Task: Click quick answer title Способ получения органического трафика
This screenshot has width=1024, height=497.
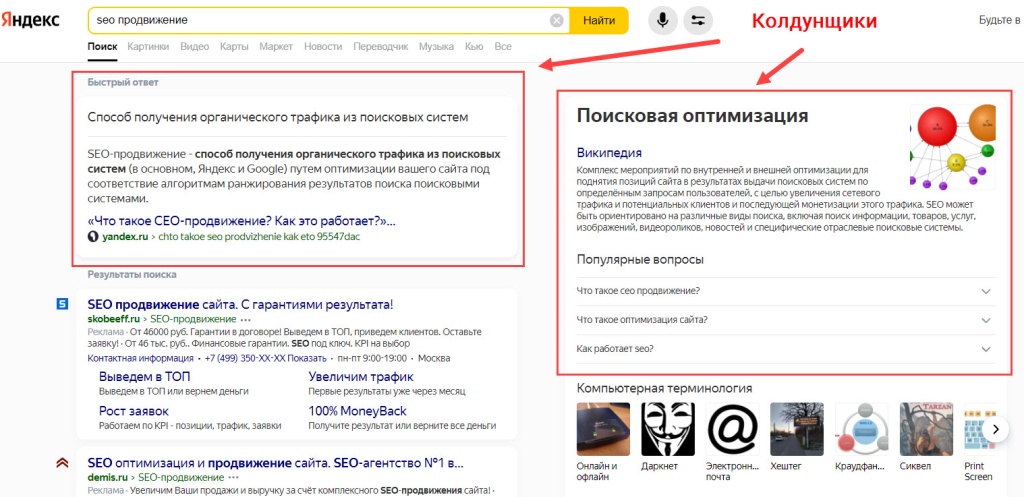Action: pos(278,118)
